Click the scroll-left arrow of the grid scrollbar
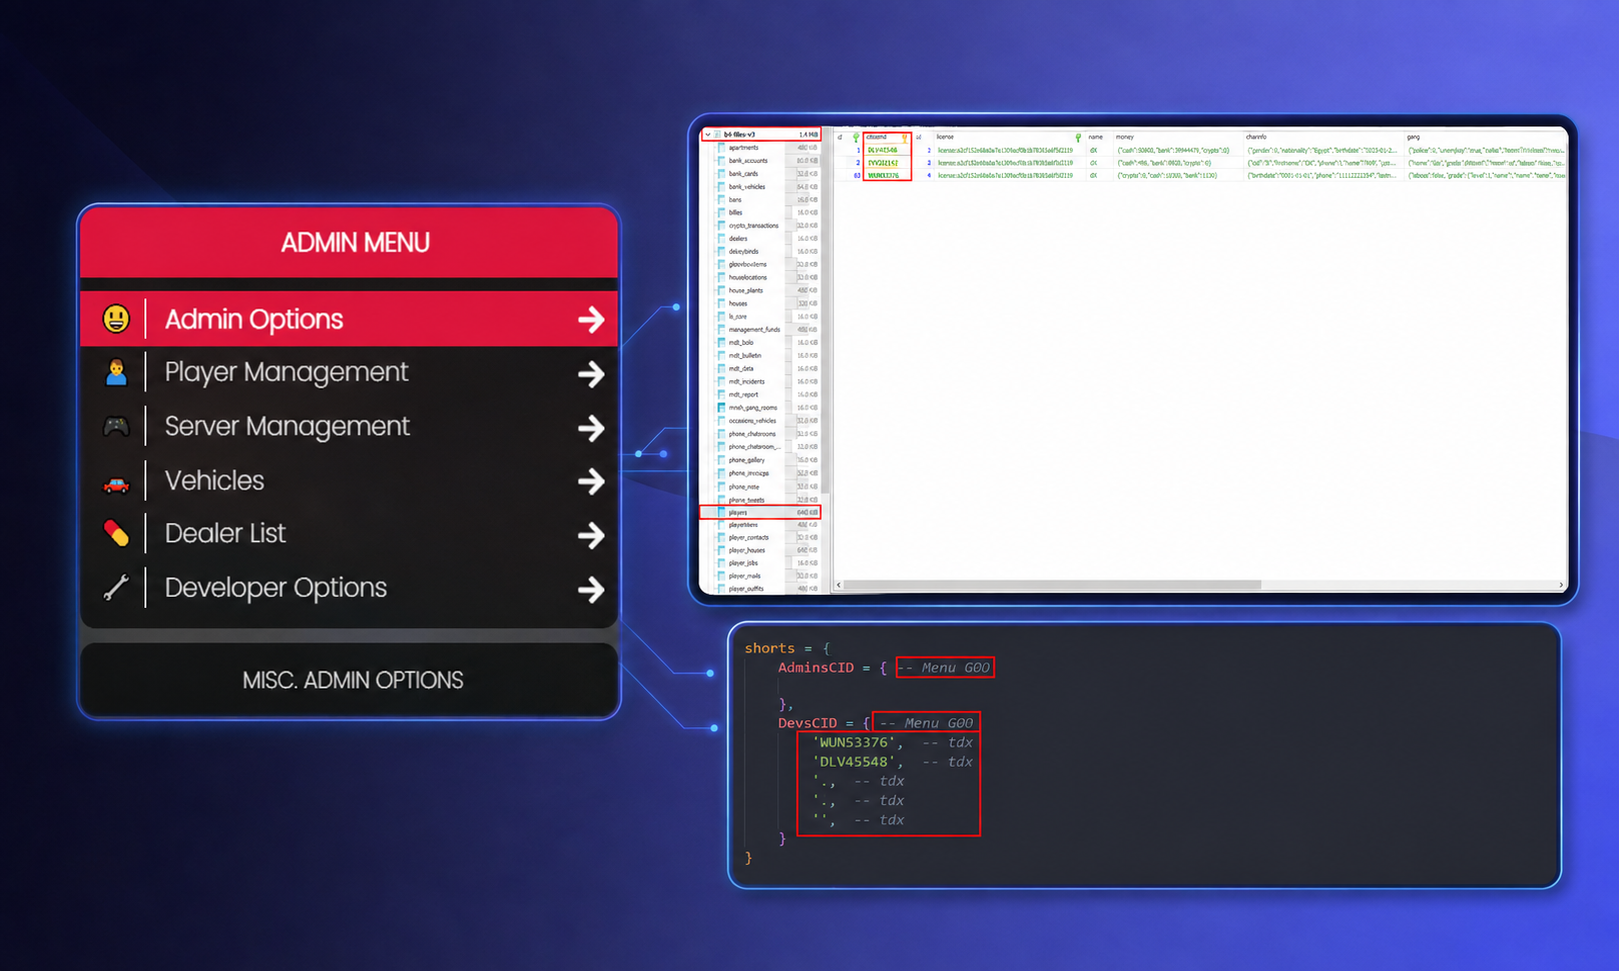1619x971 pixels. coord(839,585)
